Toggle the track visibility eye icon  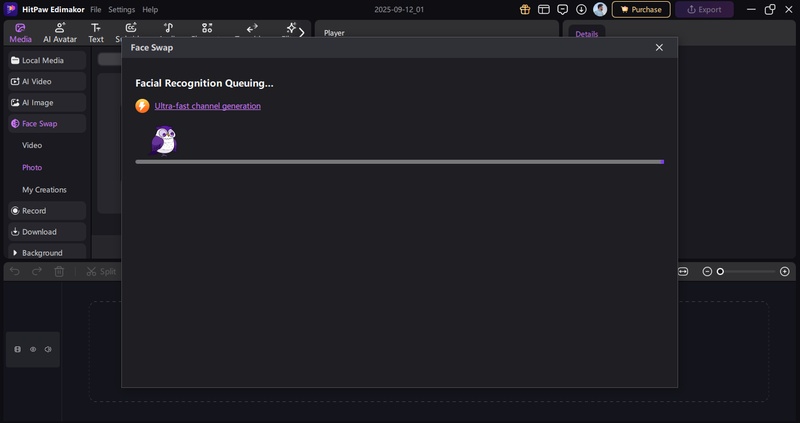33,350
